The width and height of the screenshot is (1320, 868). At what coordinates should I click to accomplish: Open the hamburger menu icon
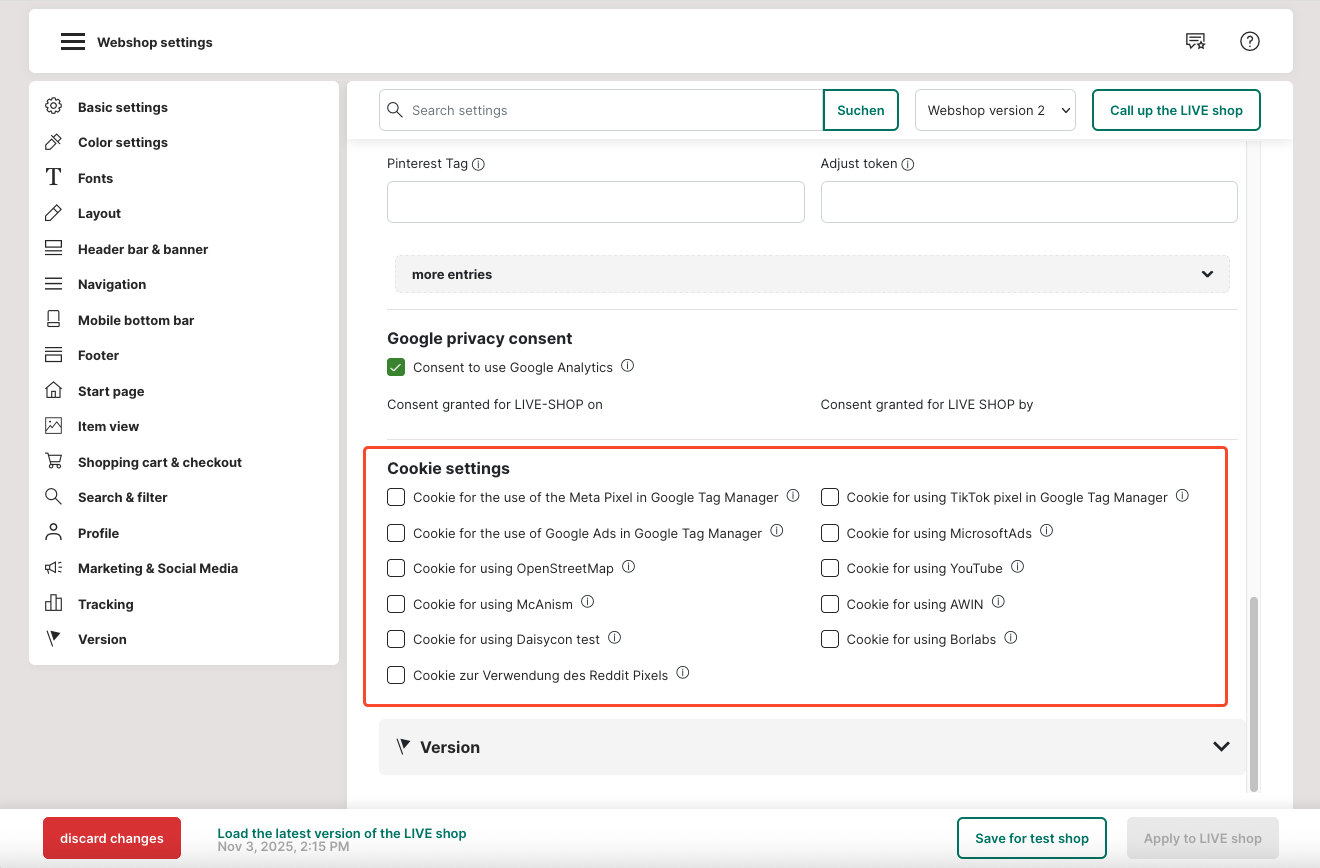coord(72,42)
